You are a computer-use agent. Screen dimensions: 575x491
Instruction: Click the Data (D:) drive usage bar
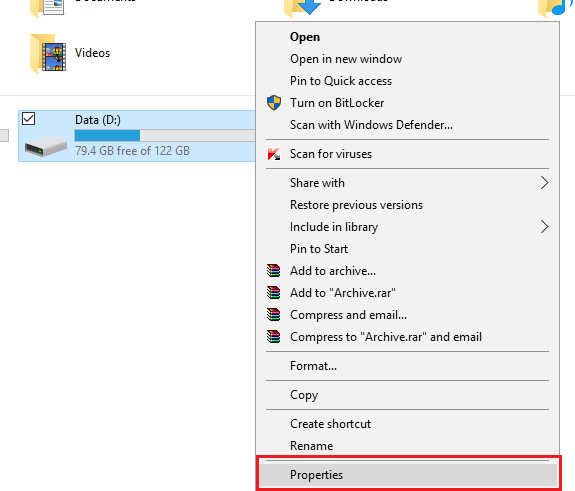coord(165,136)
